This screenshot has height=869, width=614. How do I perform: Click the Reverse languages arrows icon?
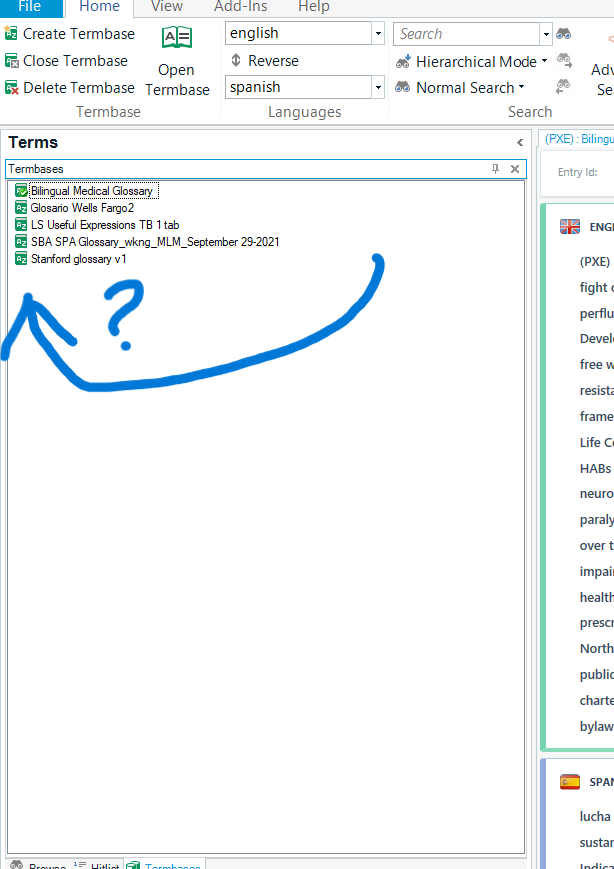click(236, 60)
